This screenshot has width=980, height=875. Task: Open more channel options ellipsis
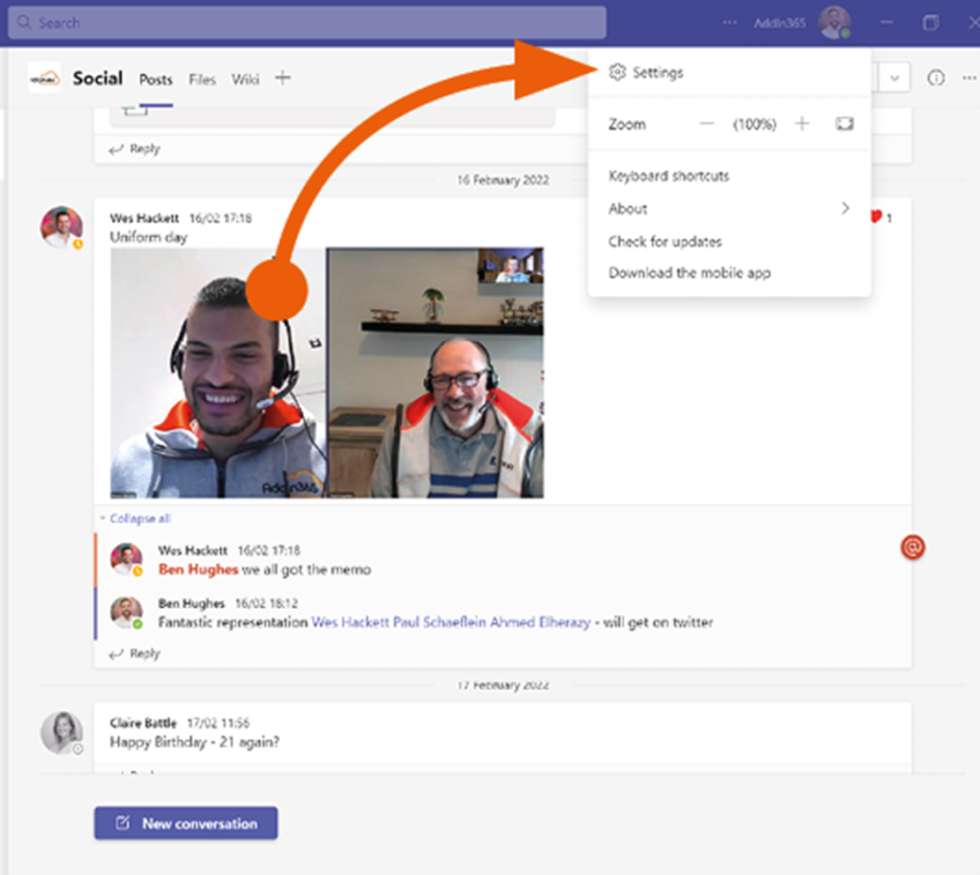click(x=968, y=78)
